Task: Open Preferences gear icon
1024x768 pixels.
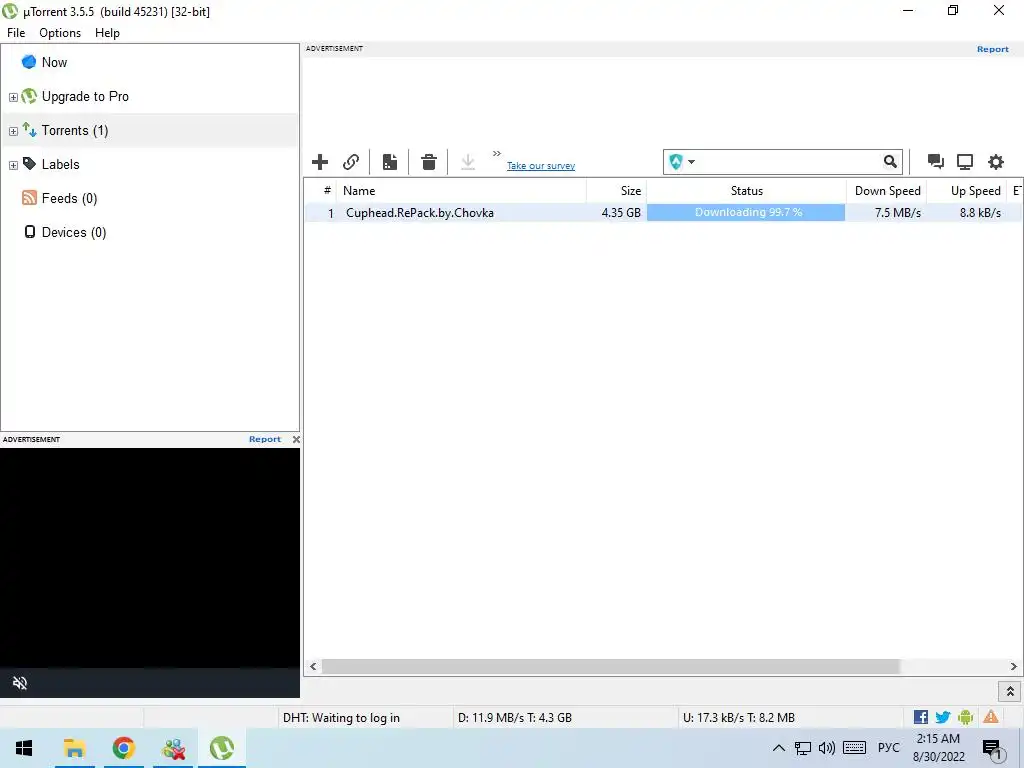Action: coord(995,161)
